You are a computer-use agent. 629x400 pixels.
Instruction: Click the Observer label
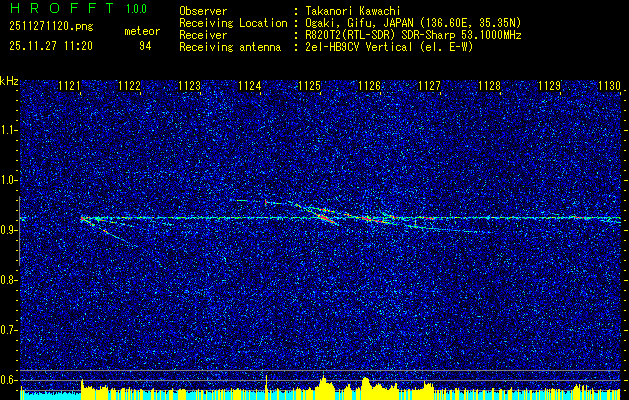[203, 11]
